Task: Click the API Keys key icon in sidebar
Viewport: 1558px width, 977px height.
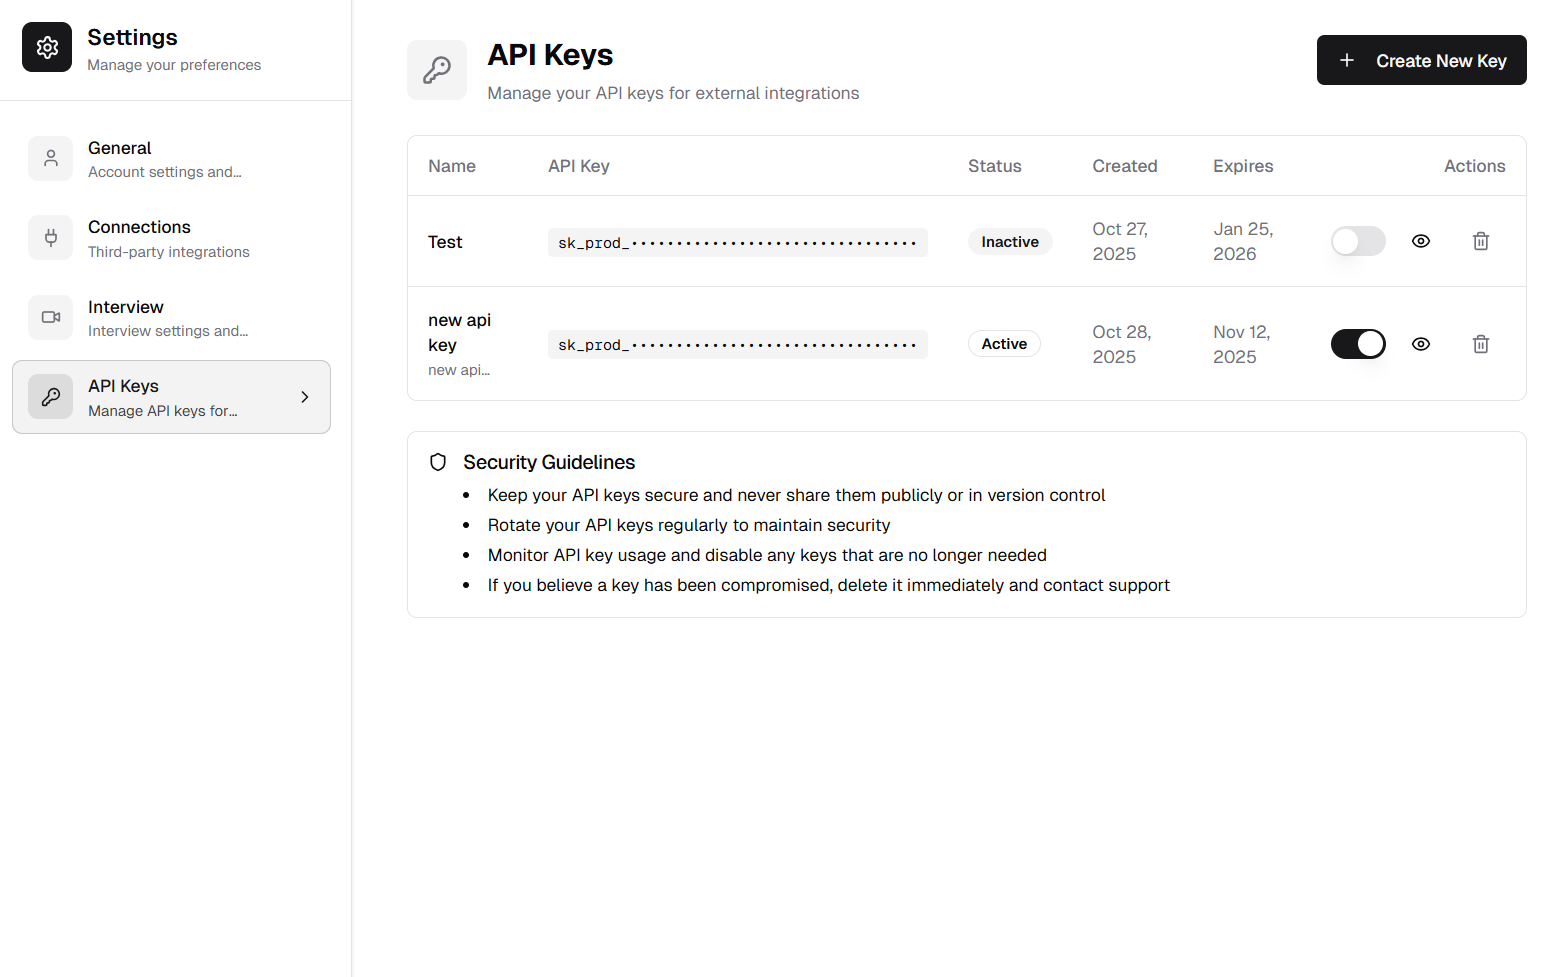Action: click(51, 396)
